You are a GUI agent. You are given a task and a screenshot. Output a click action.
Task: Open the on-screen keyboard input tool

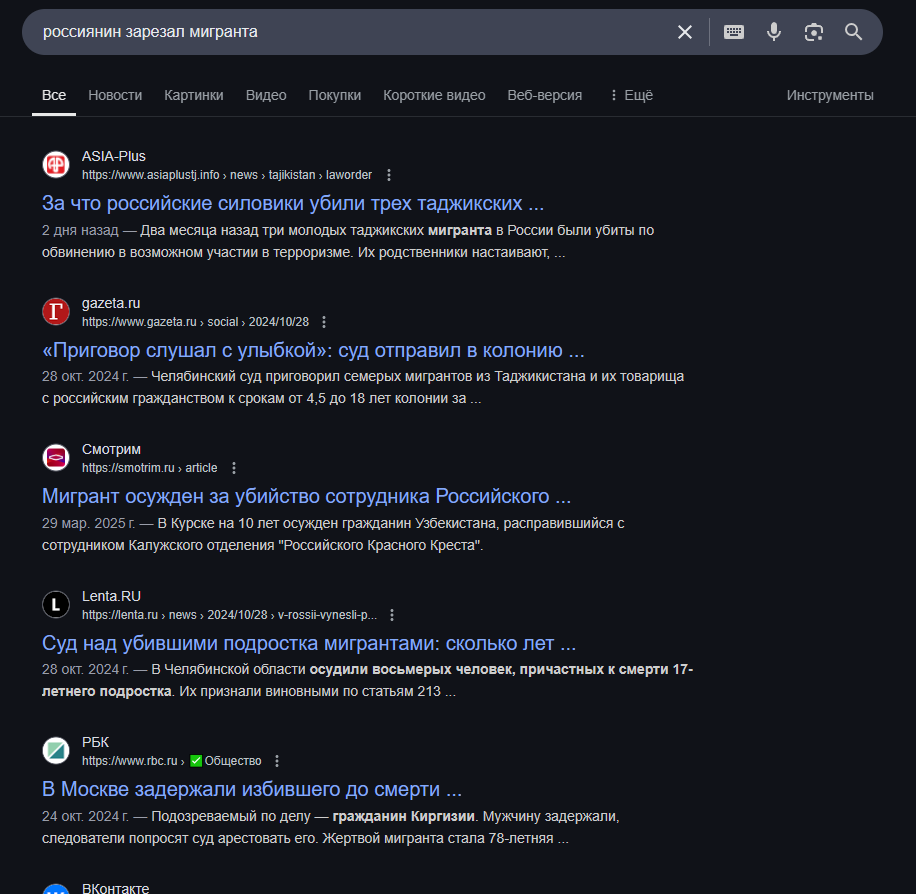[x=734, y=32]
